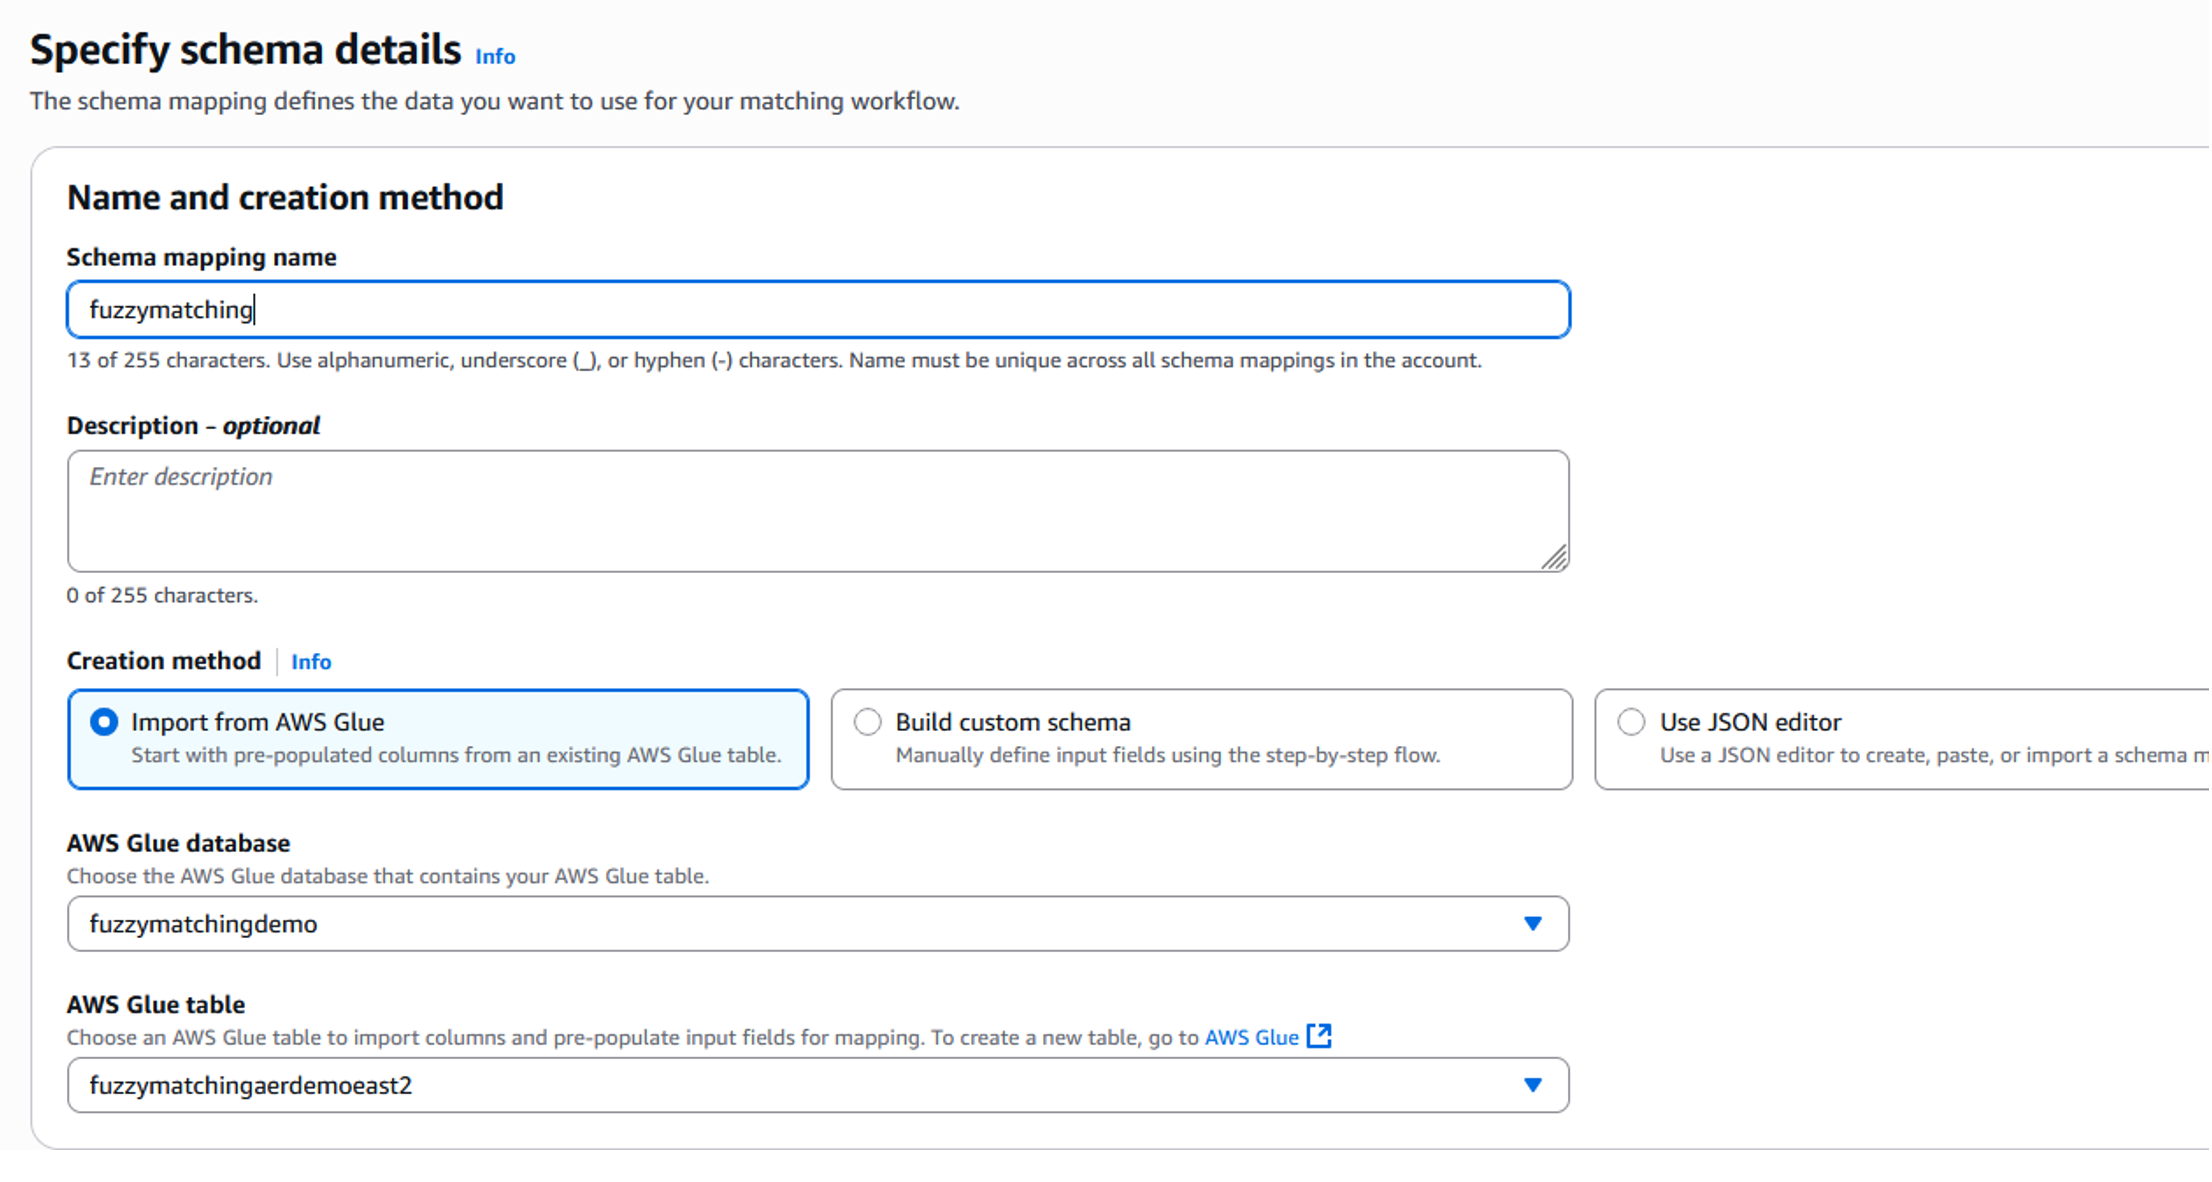Click Manually define input fields card text
This screenshot has height=1182, width=2212.
1167,756
